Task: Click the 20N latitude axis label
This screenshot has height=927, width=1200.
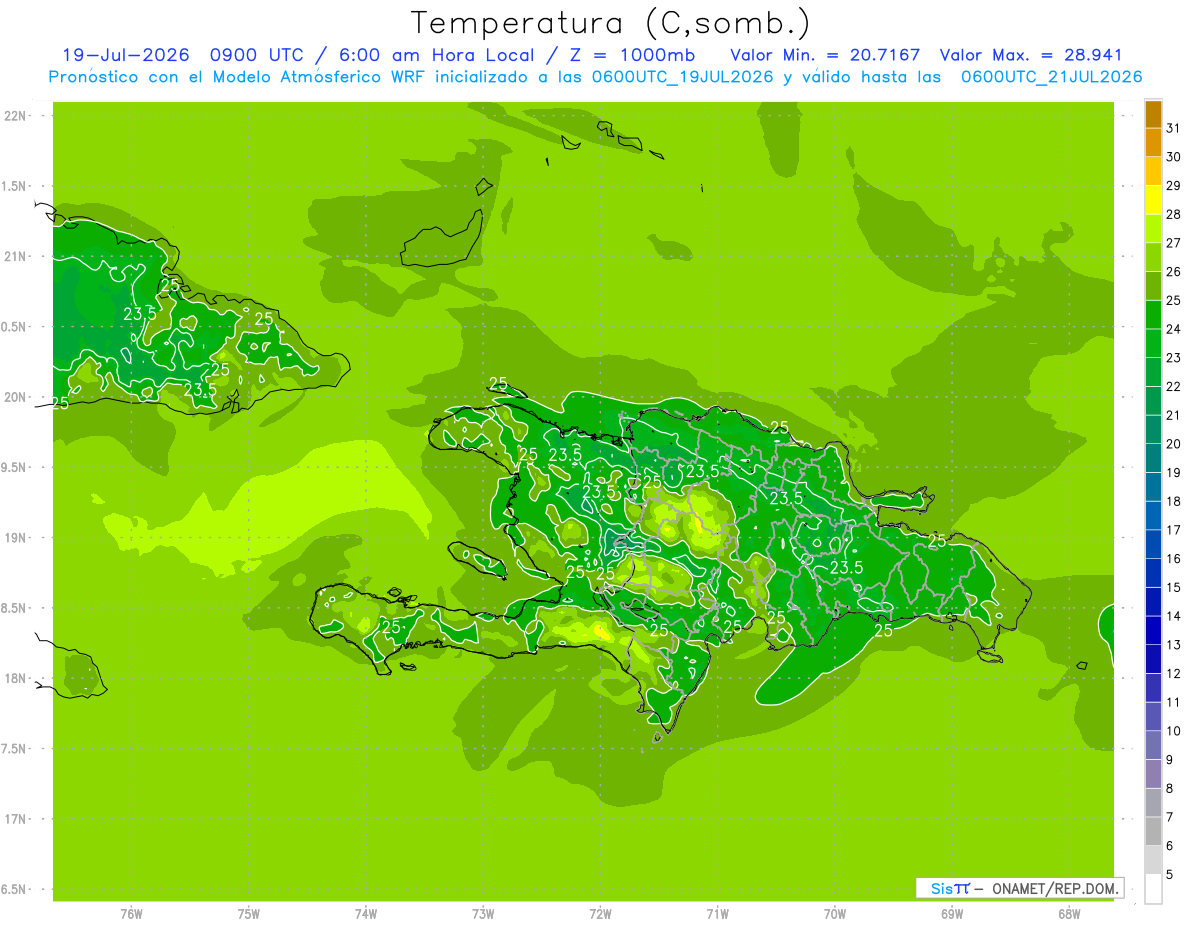Action: [17, 397]
